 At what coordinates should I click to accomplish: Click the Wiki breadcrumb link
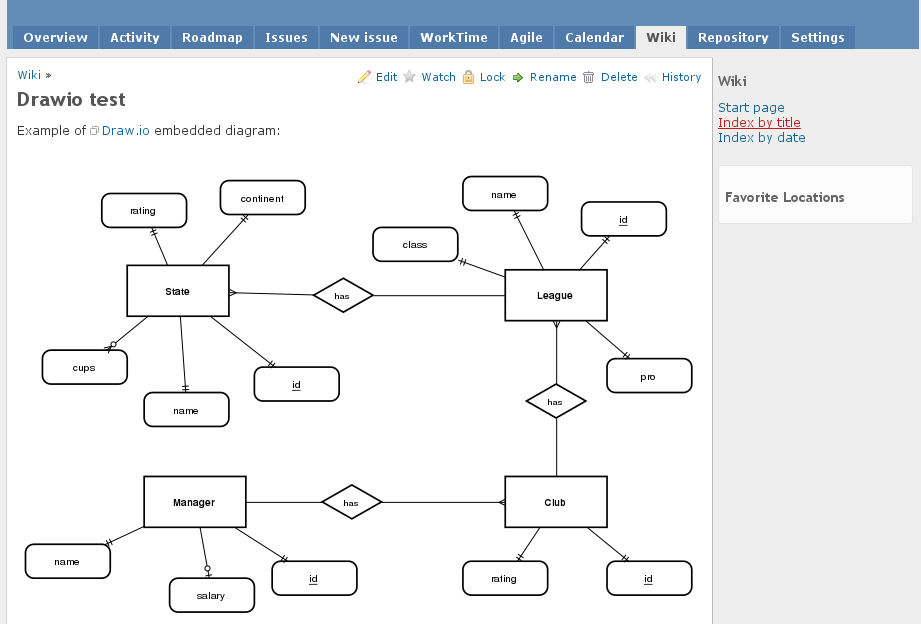29,75
